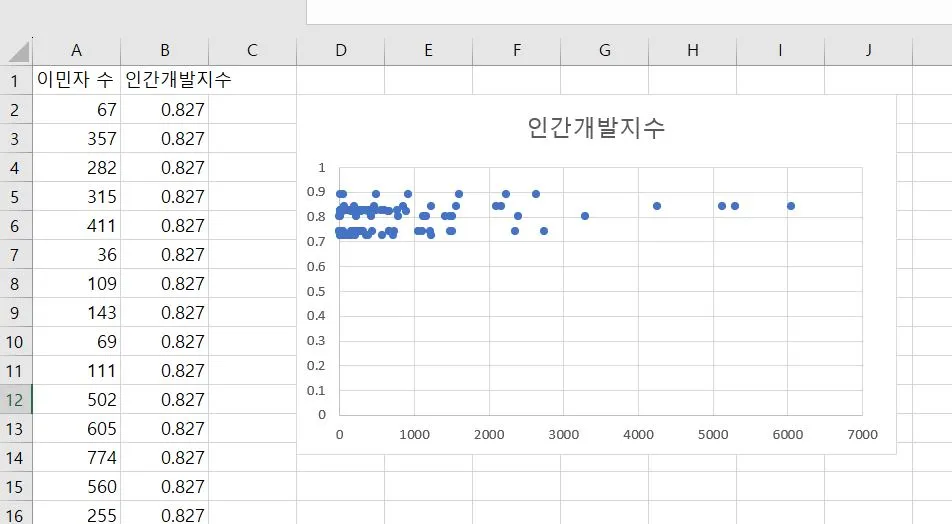952x524 pixels.
Task: Click cell A1 '이민자 수'
Action: [76, 80]
